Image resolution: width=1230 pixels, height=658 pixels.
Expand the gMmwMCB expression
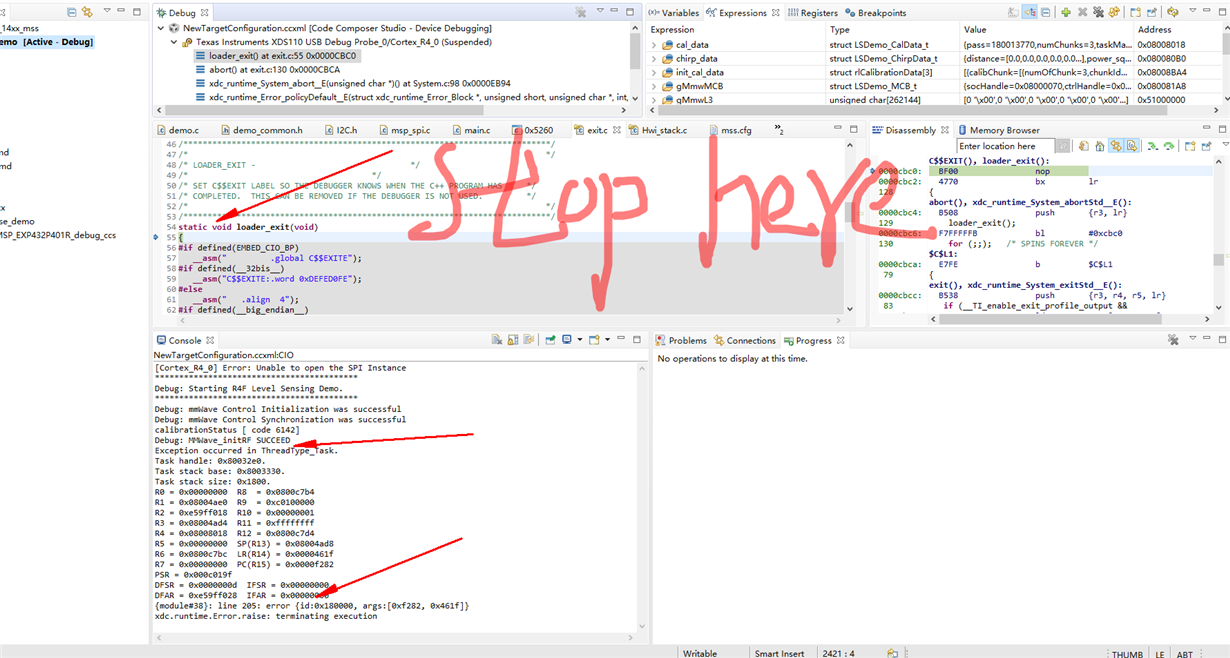coord(656,86)
